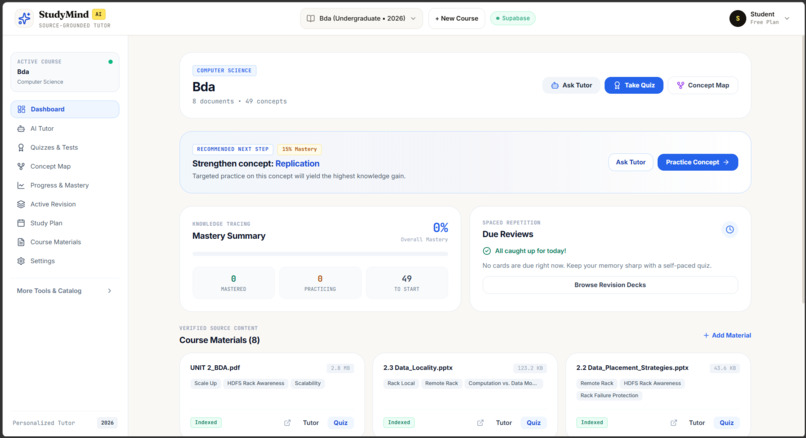Click the 49 To Start tile
This screenshot has width=806, height=438.
pos(407,283)
